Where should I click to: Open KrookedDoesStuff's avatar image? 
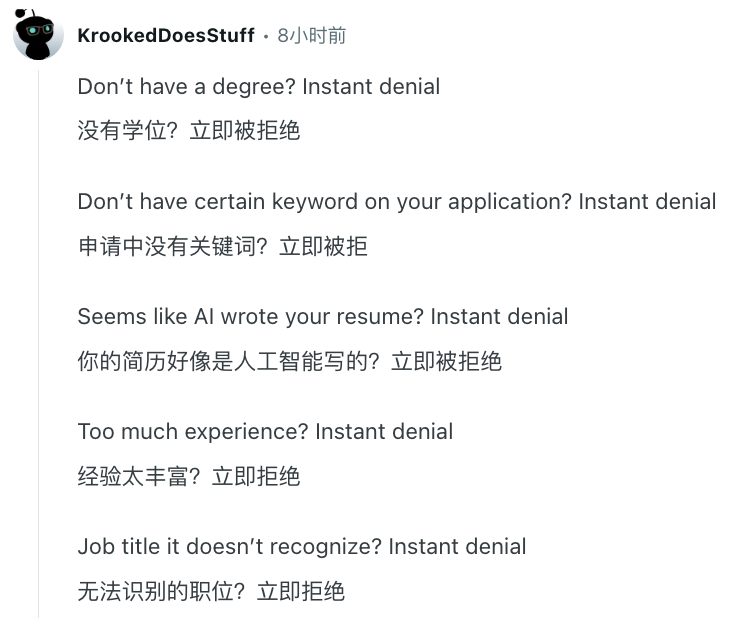coord(38,35)
